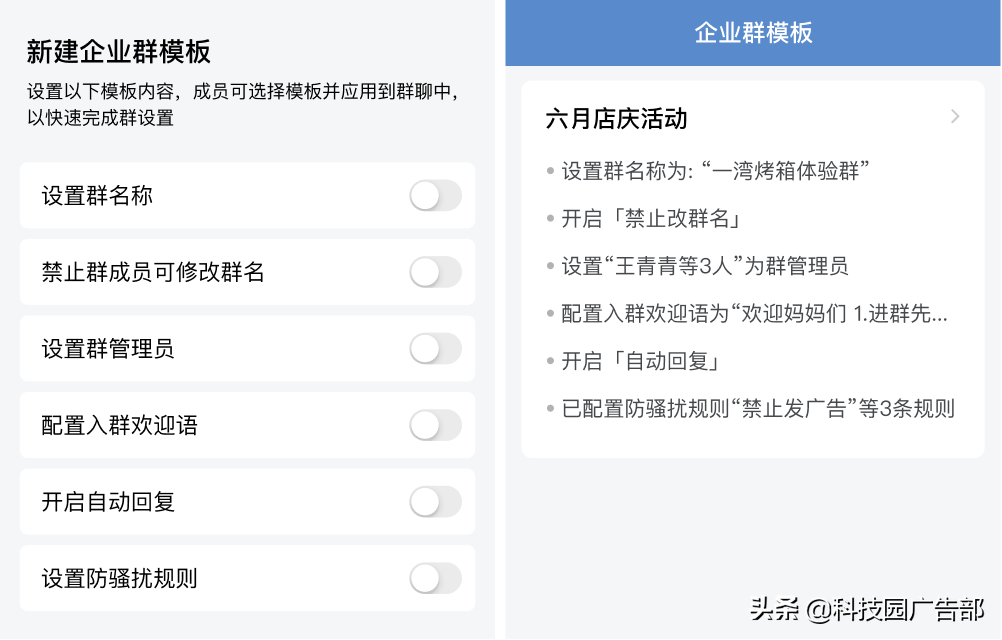Viewport: 1002px width, 640px height.
Task: Select the 企业群模板 header tab
Action: coord(751,32)
